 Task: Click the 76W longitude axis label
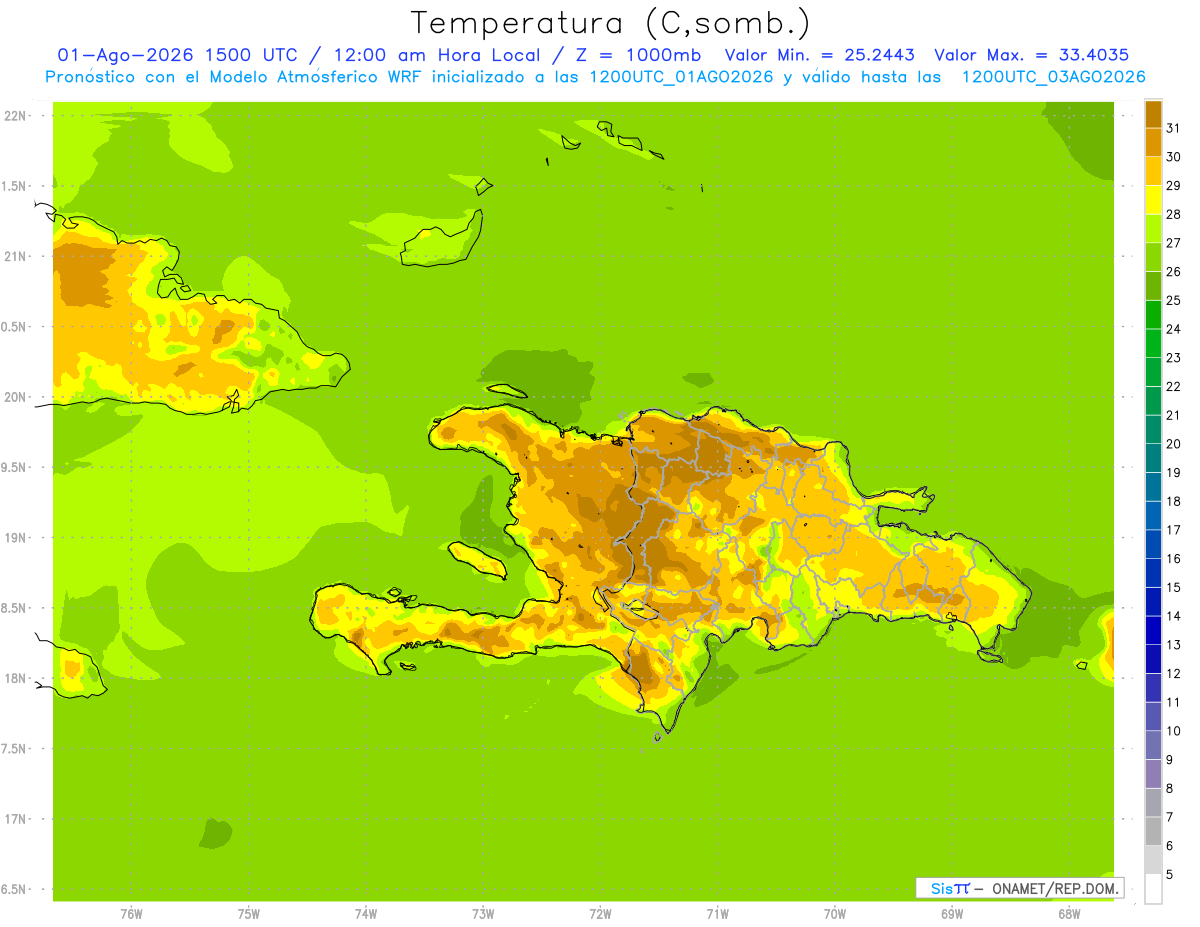[x=131, y=913]
